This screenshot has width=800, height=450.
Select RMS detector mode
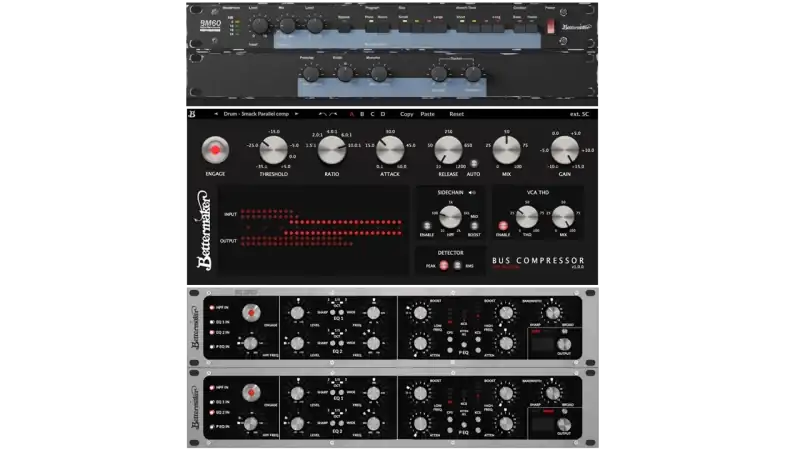click(x=457, y=265)
